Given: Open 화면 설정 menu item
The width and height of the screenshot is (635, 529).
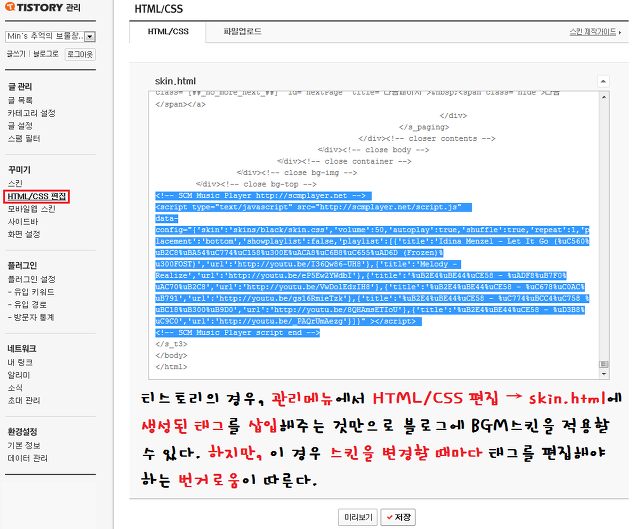Looking at the screenshot, I should point(24,234).
